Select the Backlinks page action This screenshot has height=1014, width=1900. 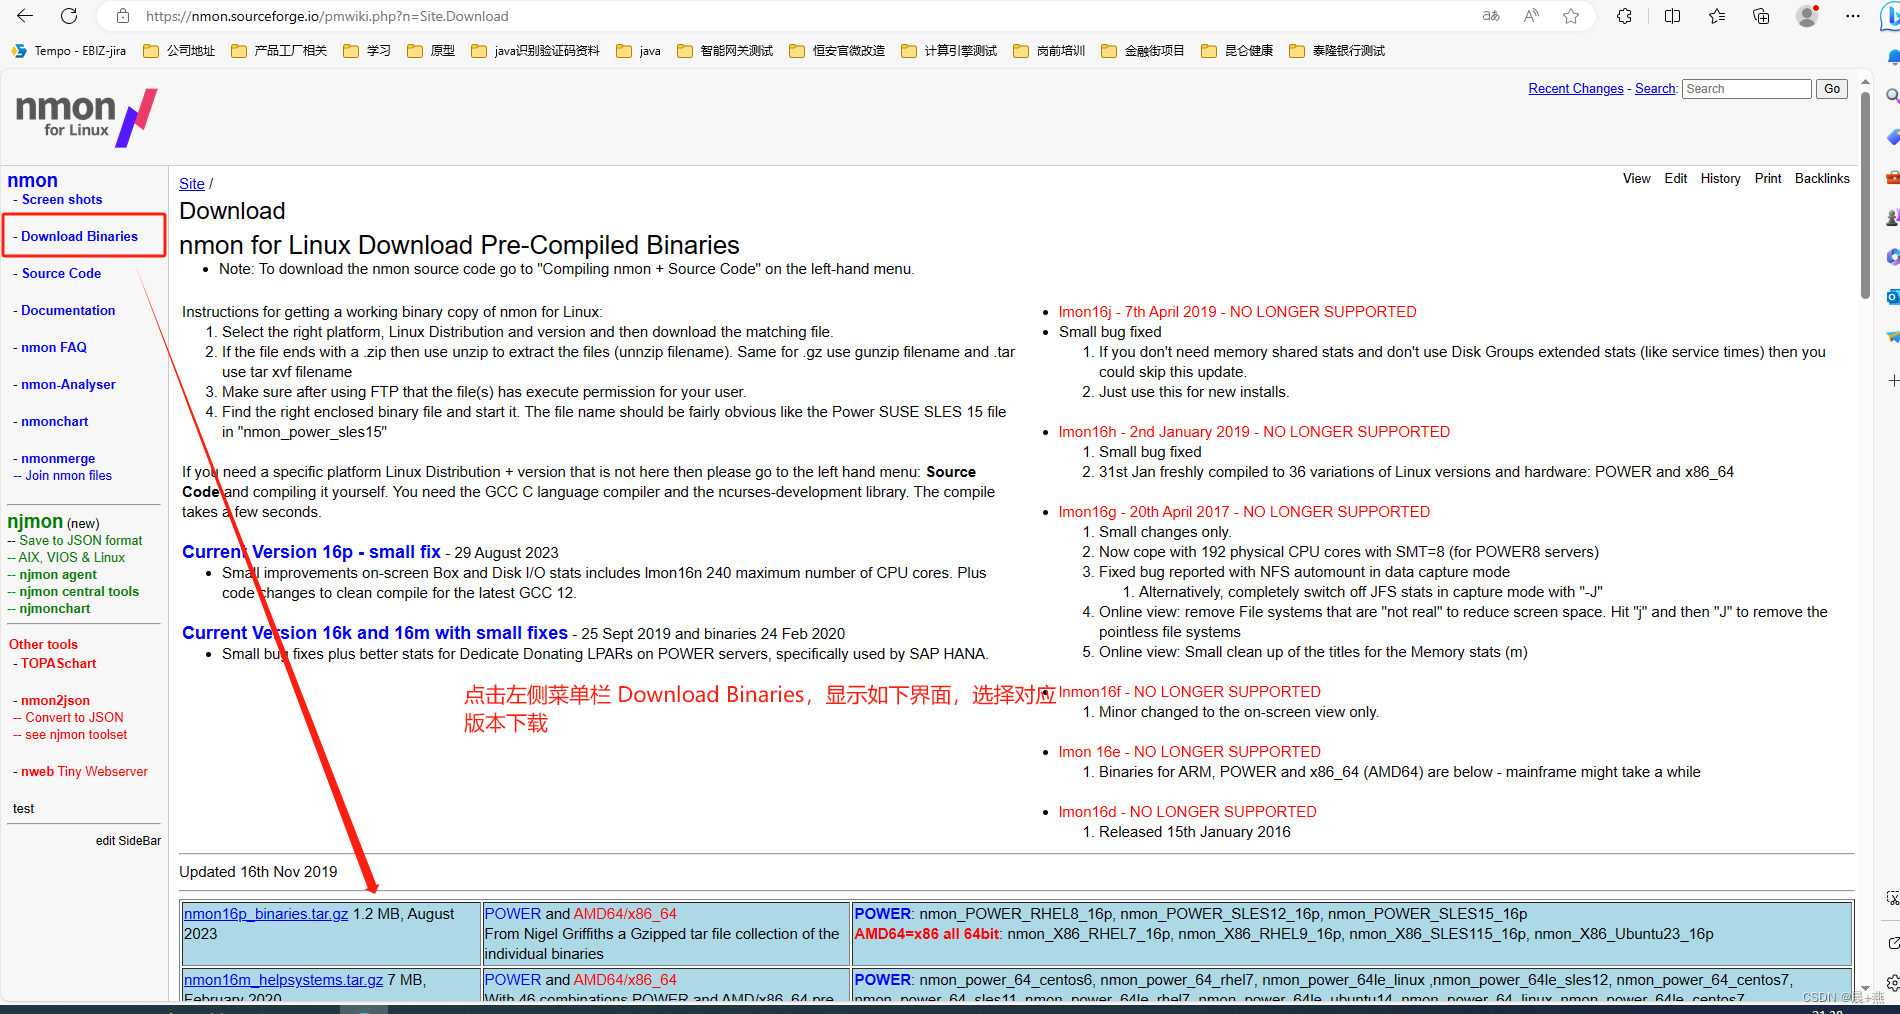tap(1822, 179)
